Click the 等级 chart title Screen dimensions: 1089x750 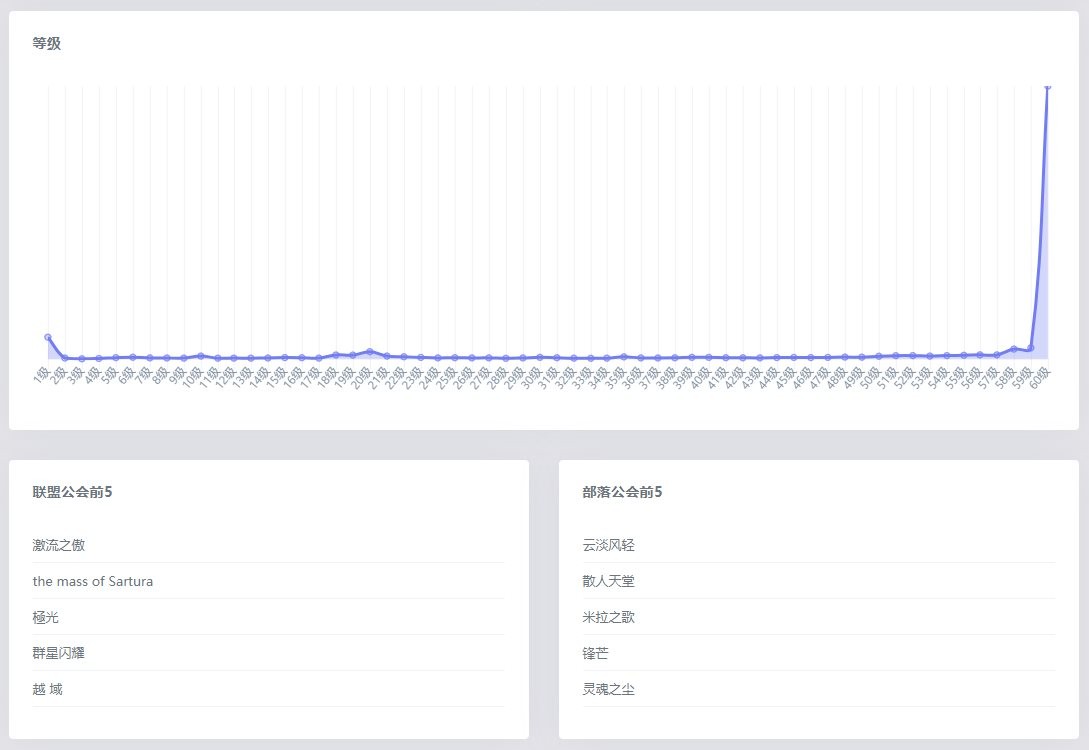(47, 43)
